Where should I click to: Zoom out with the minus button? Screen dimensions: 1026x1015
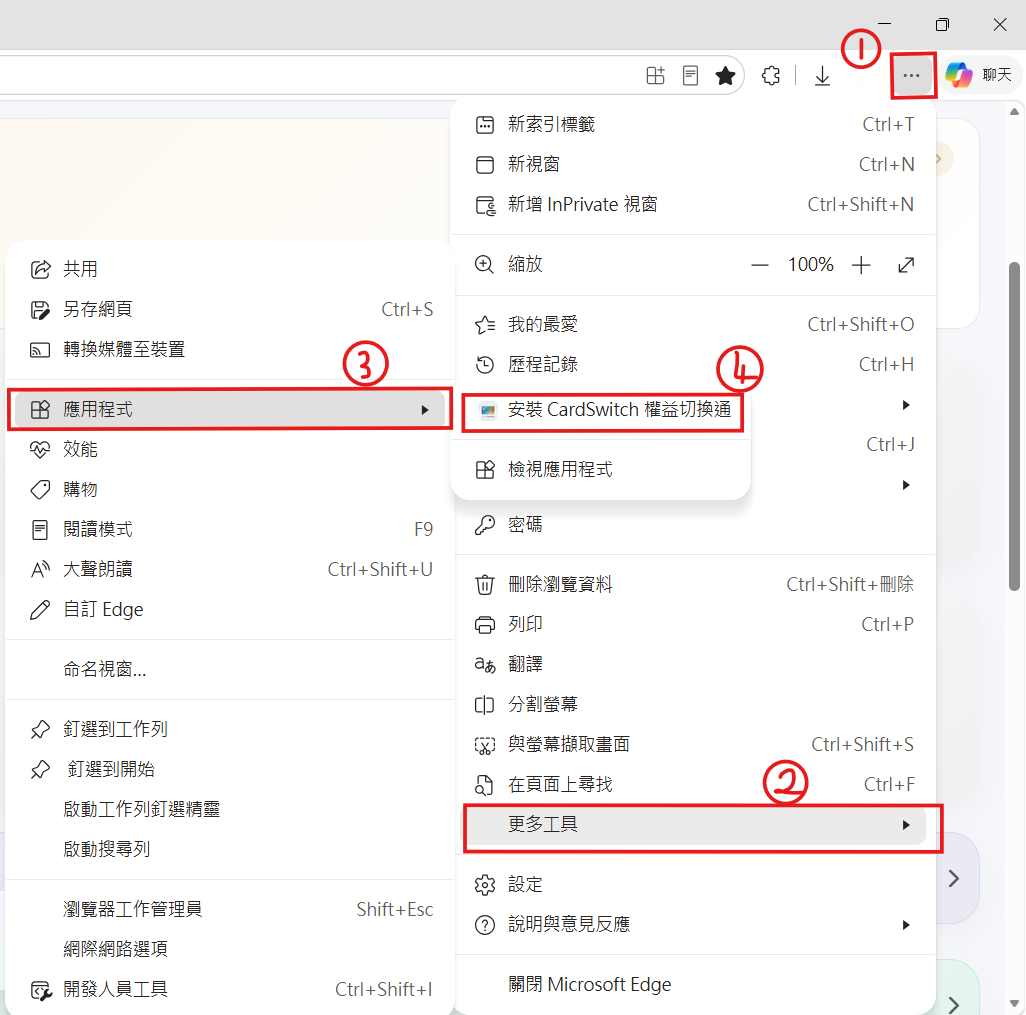pyautogui.click(x=760, y=265)
